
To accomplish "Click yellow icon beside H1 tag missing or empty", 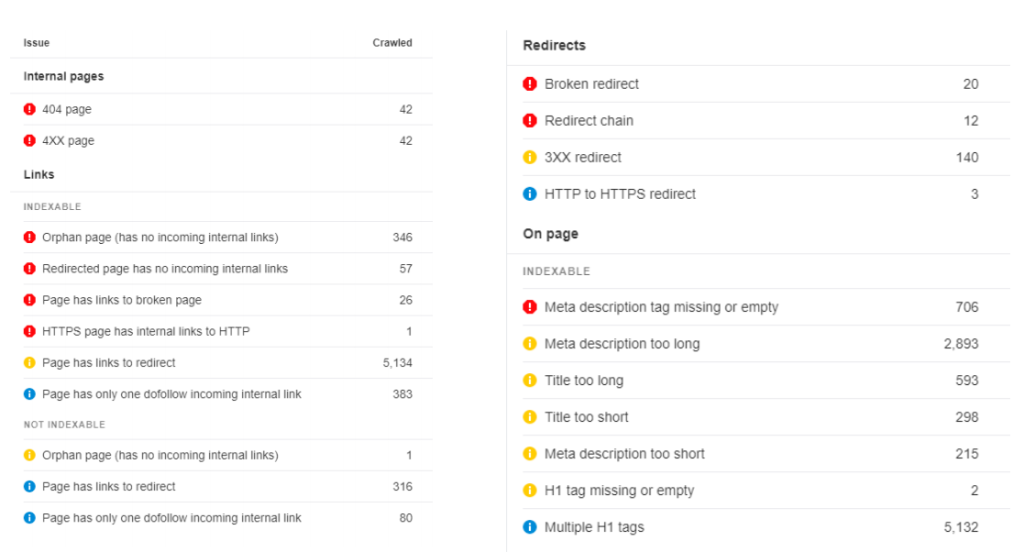I will (530, 490).
